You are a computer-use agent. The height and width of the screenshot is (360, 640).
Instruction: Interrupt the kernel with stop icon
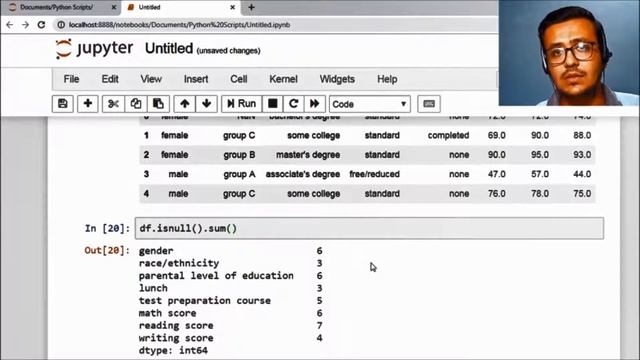tap(273, 104)
